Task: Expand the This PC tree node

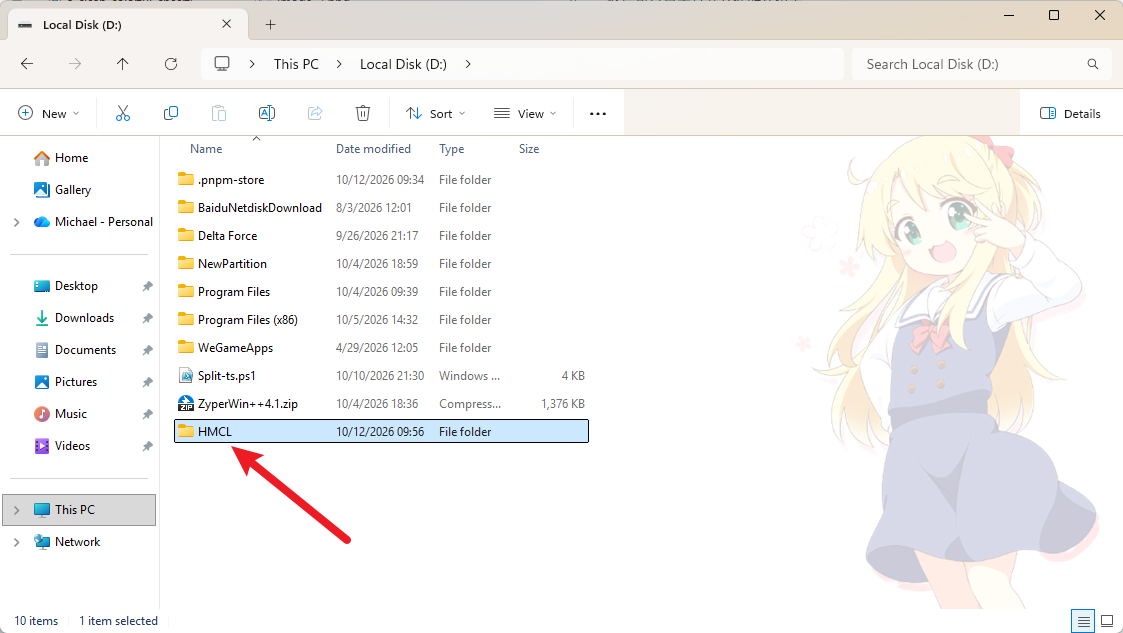Action: (x=16, y=510)
